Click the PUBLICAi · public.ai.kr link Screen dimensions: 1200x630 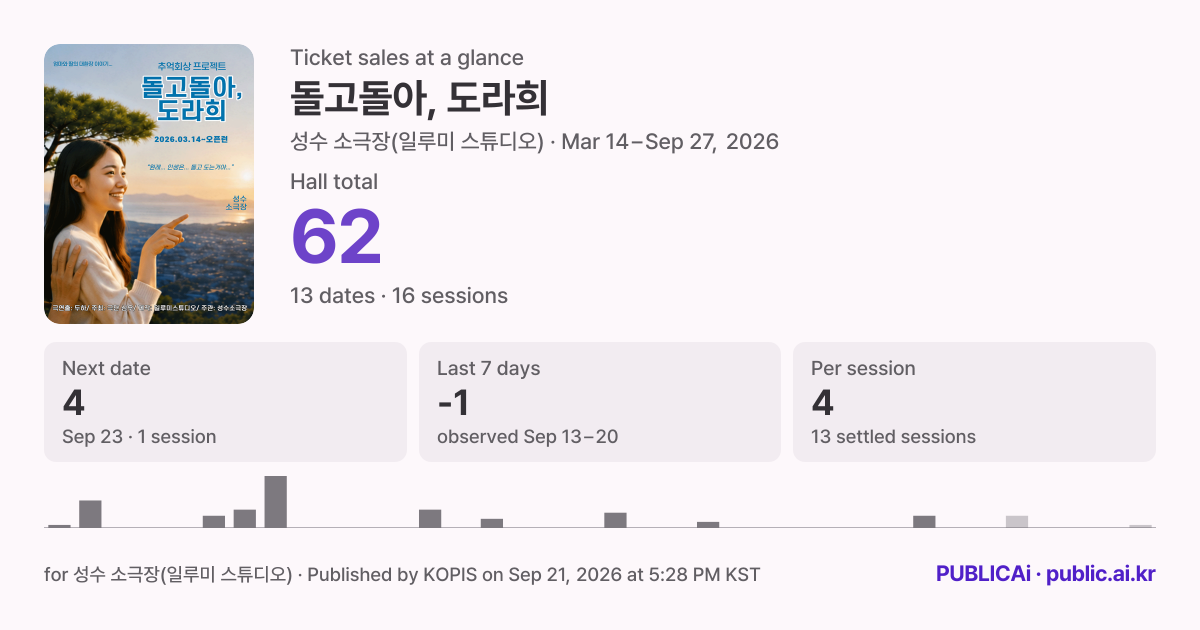[x=1046, y=574]
